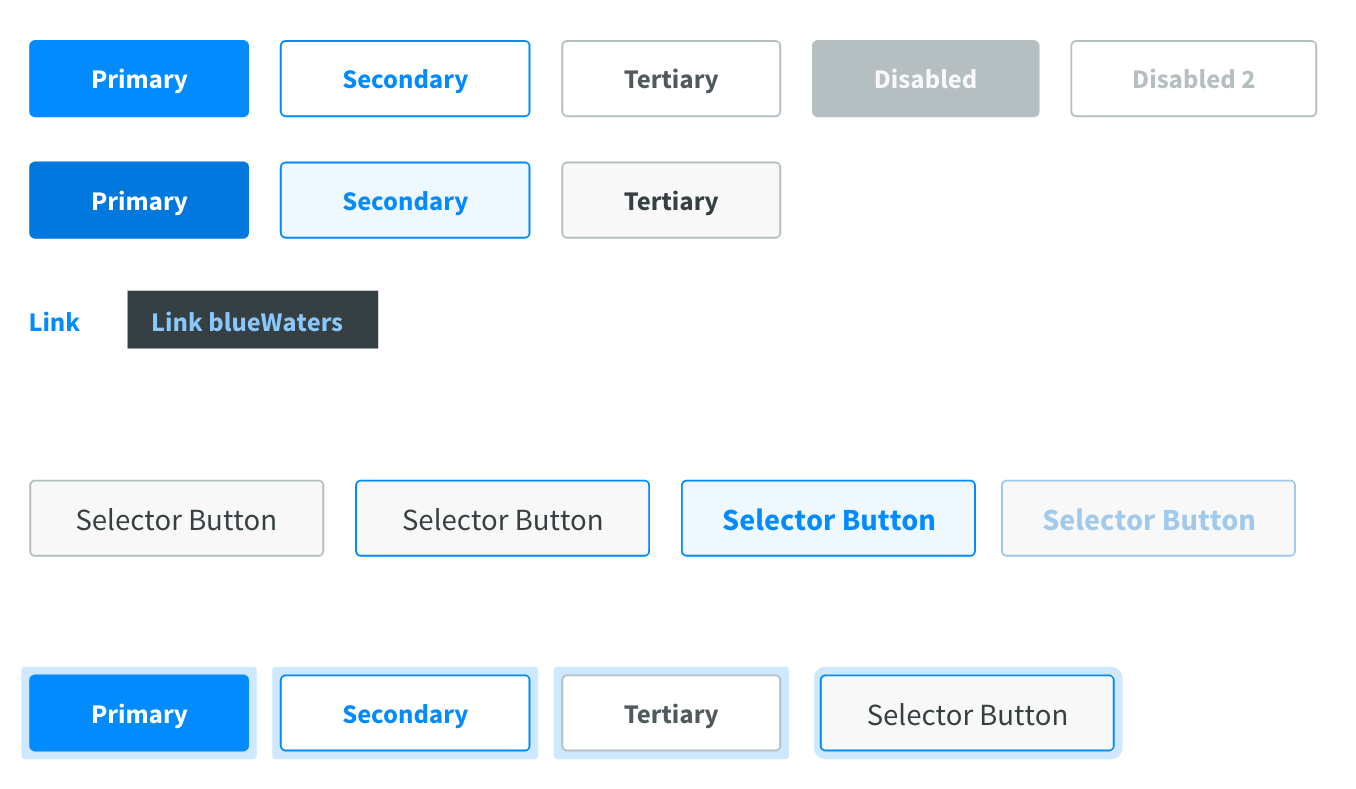Click the gray Tertiary button in the second row
1356x789 pixels.
click(670, 200)
